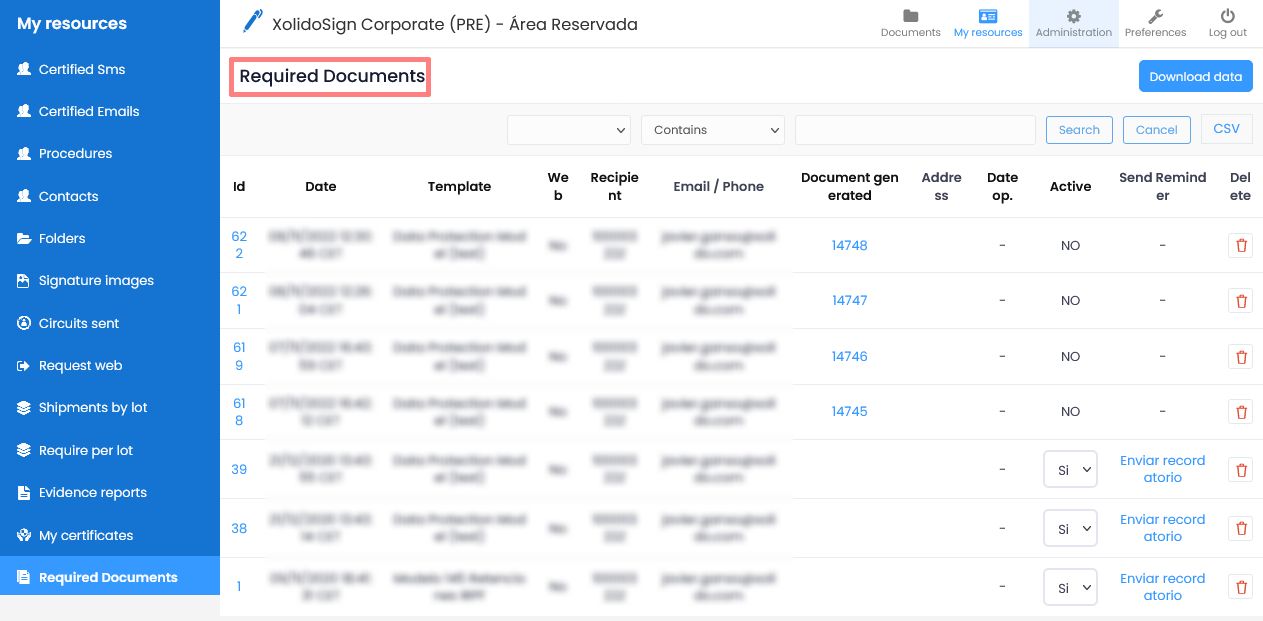Click the Documents folder icon in header
Image resolution: width=1263 pixels, height=621 pixels.
pos(910,16)
